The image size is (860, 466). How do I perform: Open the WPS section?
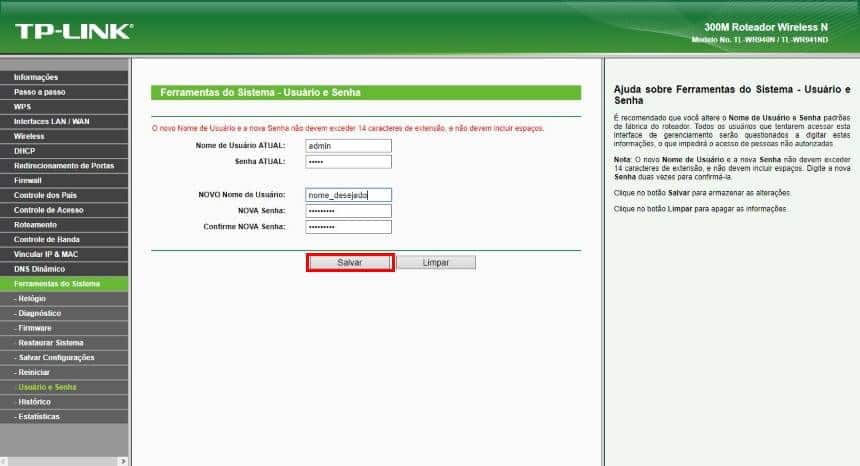[x=64, y=107]
